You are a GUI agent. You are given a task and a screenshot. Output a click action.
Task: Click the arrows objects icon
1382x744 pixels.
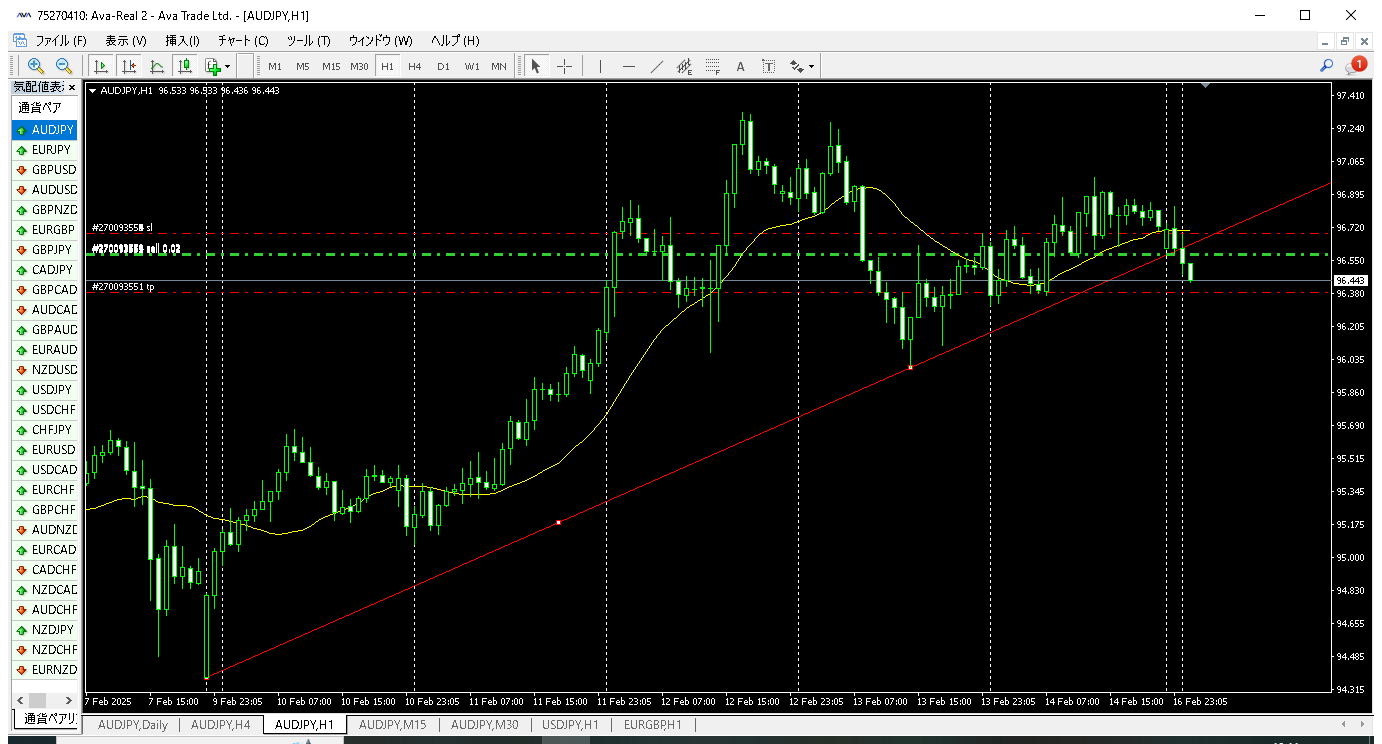click(x=796, y=66)
